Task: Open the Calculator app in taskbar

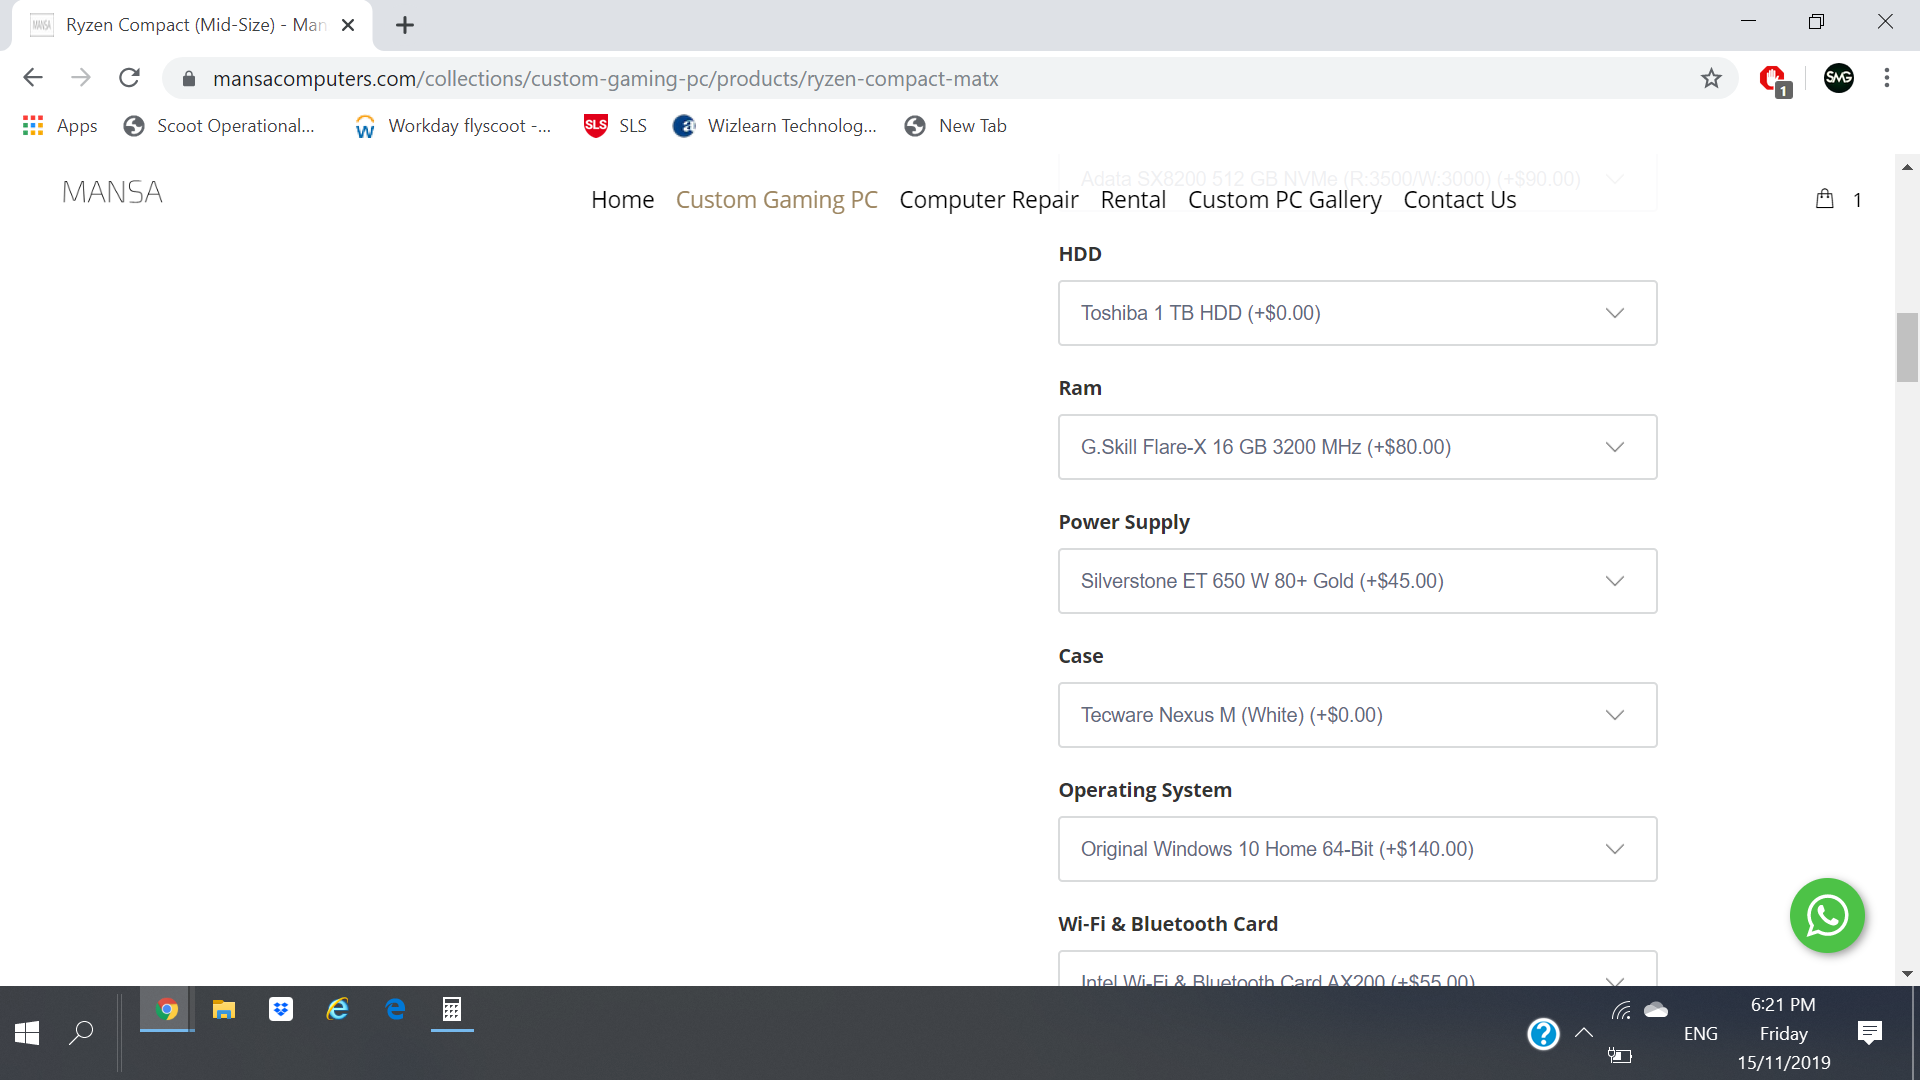Action: pyautogui.click(x=452, y=1010)
